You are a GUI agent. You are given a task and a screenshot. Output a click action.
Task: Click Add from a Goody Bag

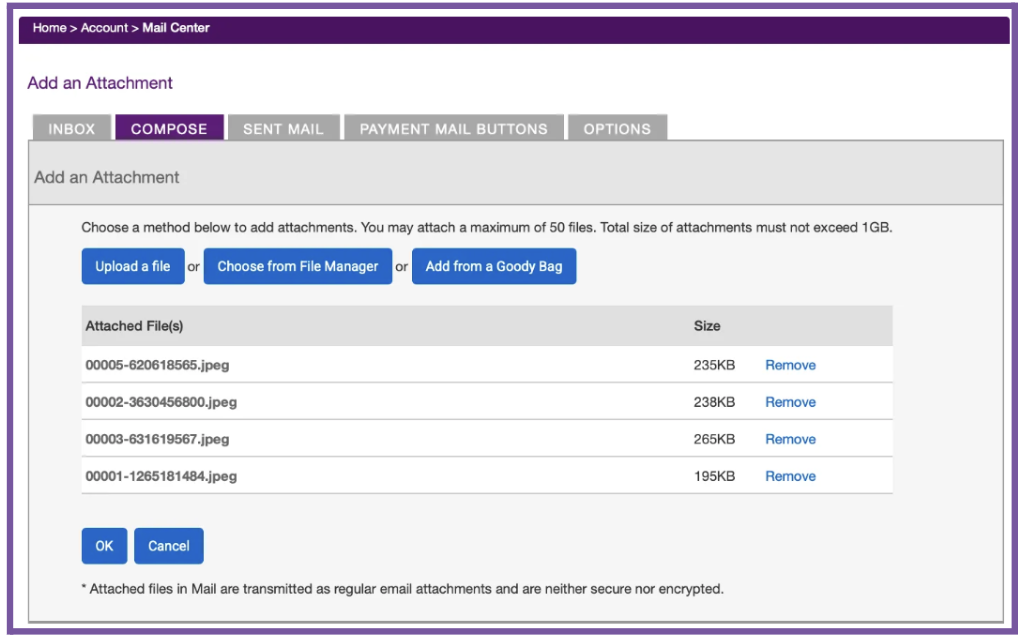pos(494,266)
